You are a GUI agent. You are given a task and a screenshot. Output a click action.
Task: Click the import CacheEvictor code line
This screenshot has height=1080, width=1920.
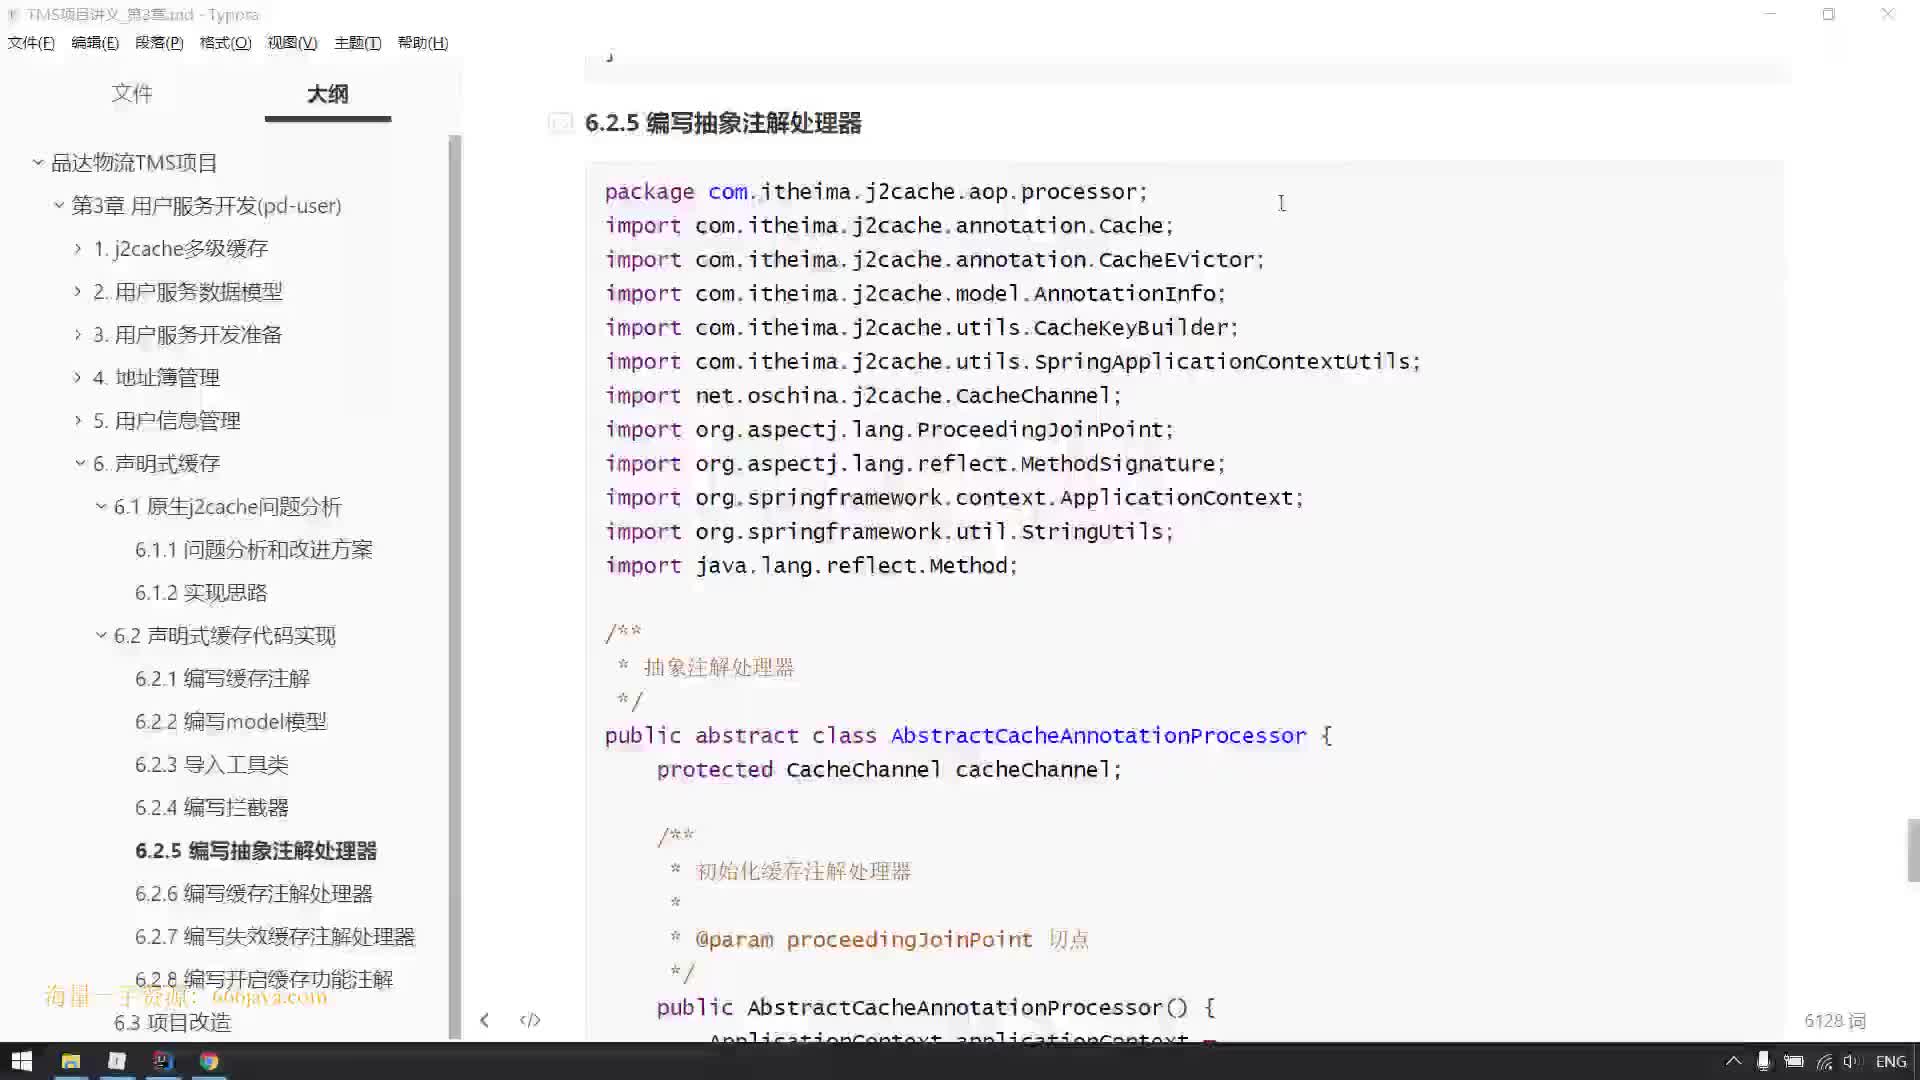[x=934, y=259]
